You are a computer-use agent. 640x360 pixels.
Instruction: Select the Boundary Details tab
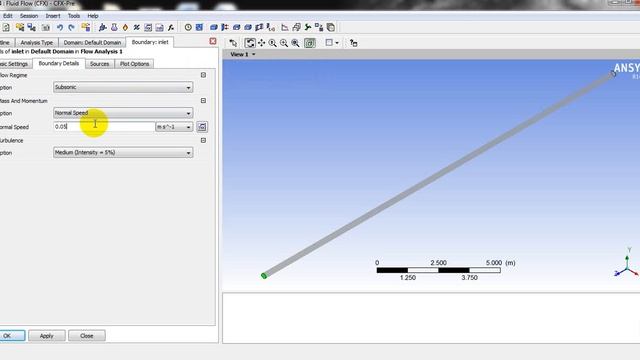coord(59,64)
